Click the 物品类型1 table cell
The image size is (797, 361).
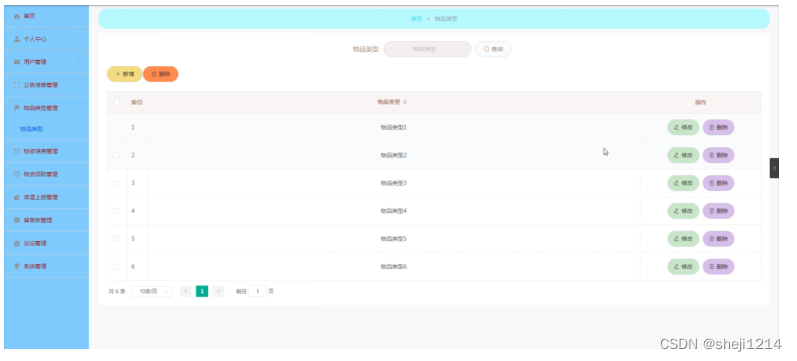tap(393, 128)
